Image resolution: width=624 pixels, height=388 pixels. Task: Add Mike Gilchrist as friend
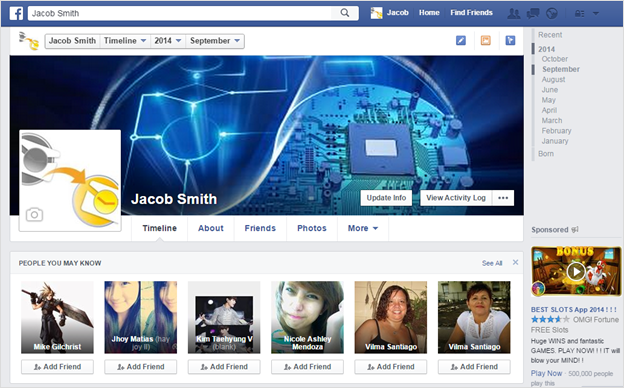(x=57, y=367)
